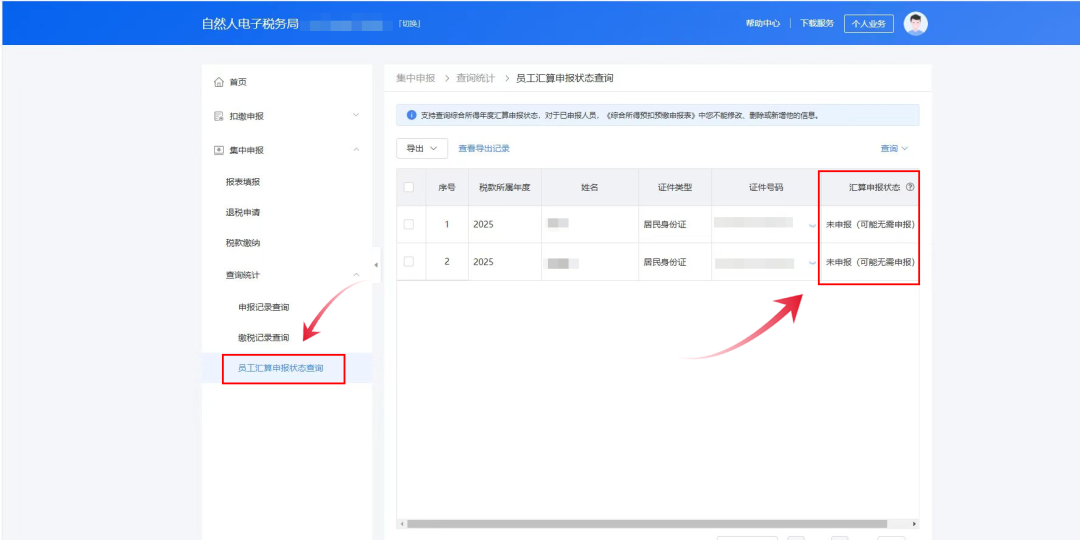Screen dimensions: 1080x540
Task: Click the 税款所属年度 column header
Action: point(505,187)
